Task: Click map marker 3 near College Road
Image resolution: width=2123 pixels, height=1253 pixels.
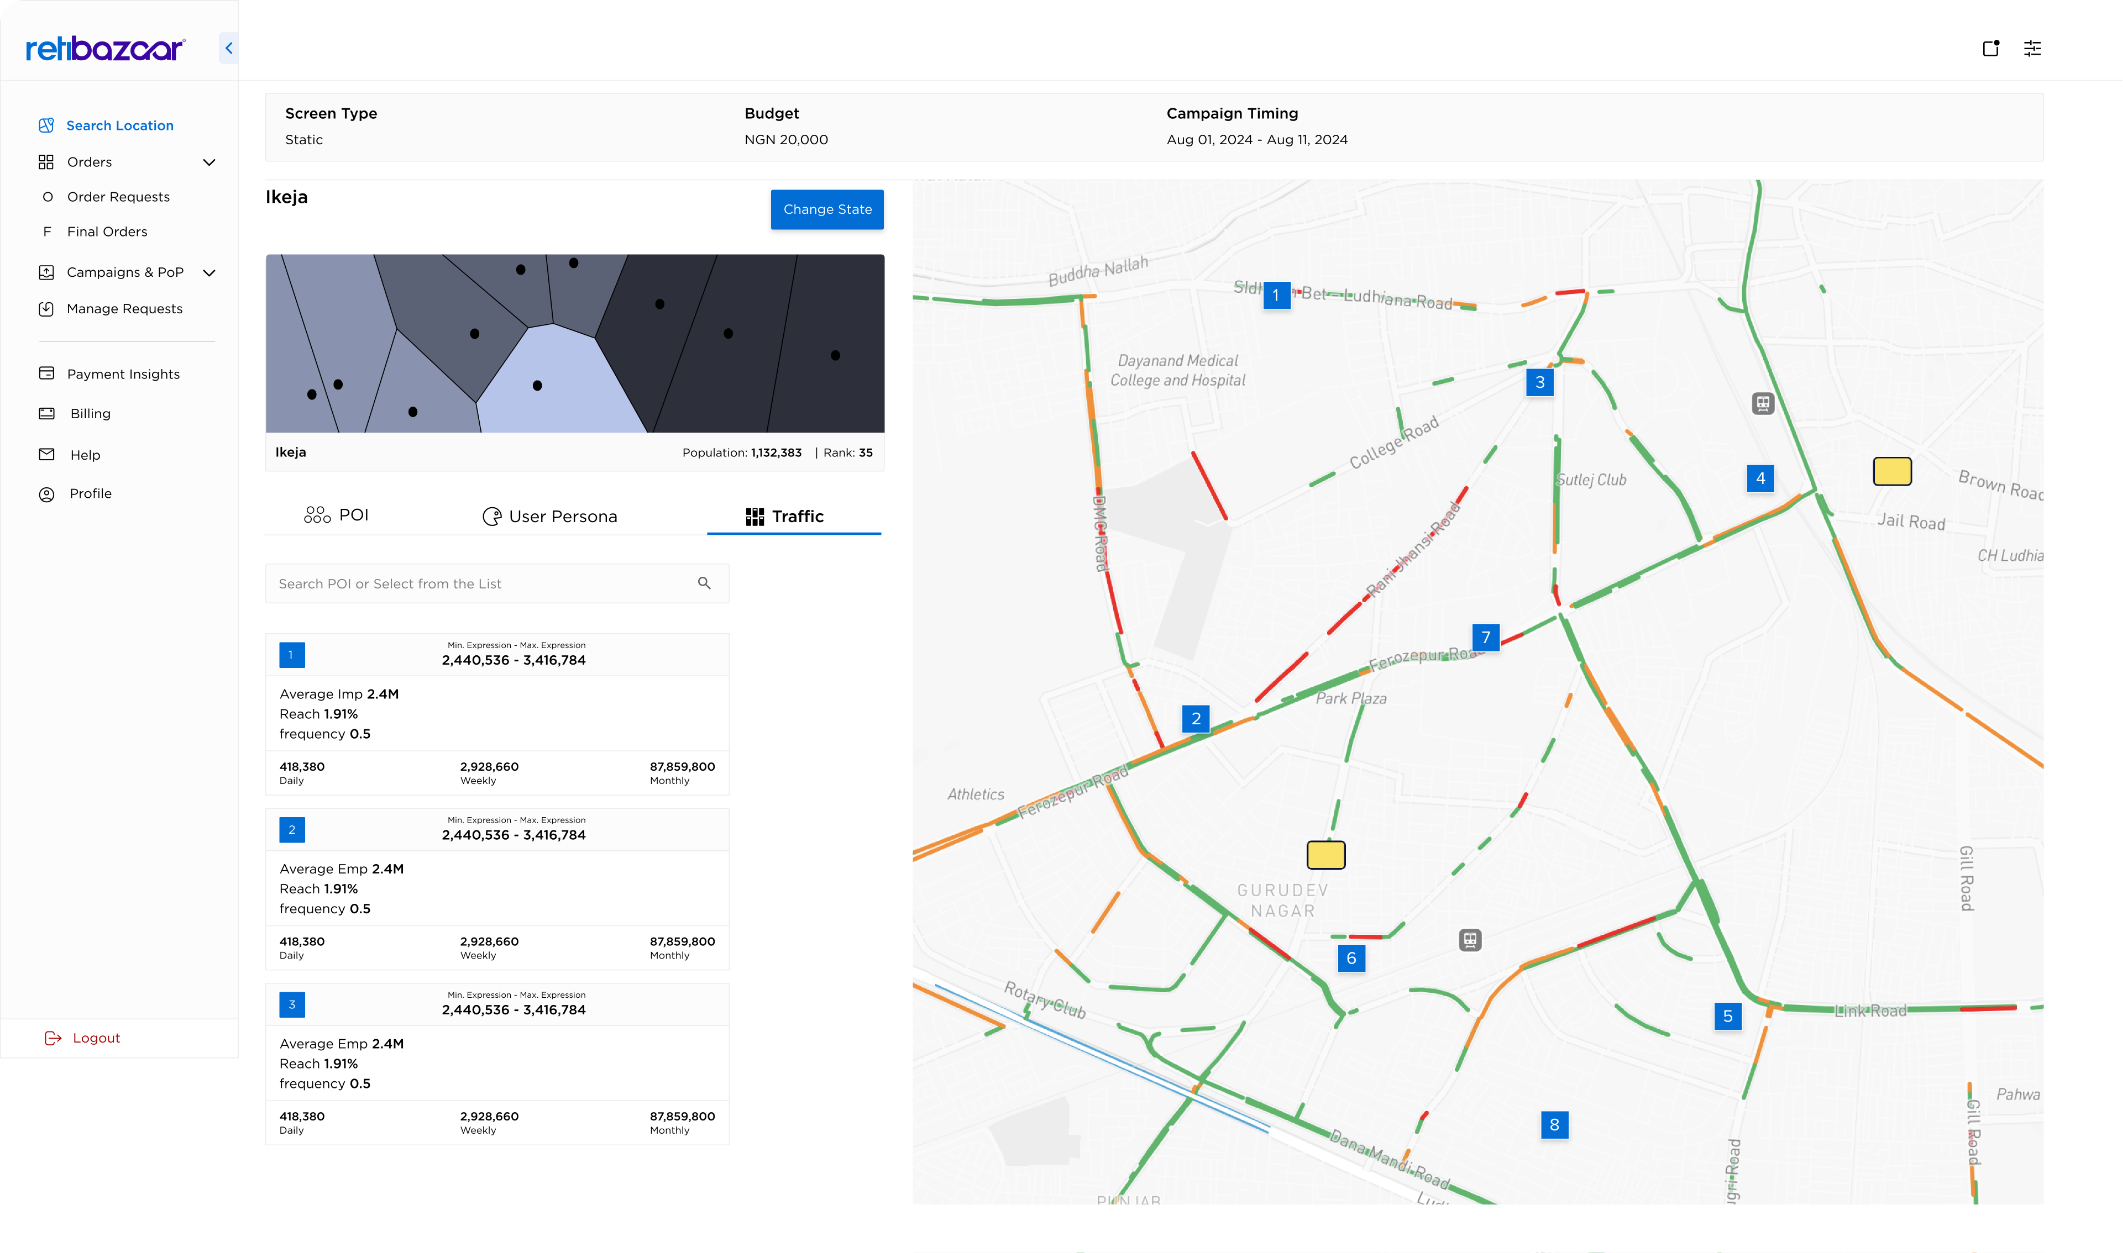Action: (1540, 382)
